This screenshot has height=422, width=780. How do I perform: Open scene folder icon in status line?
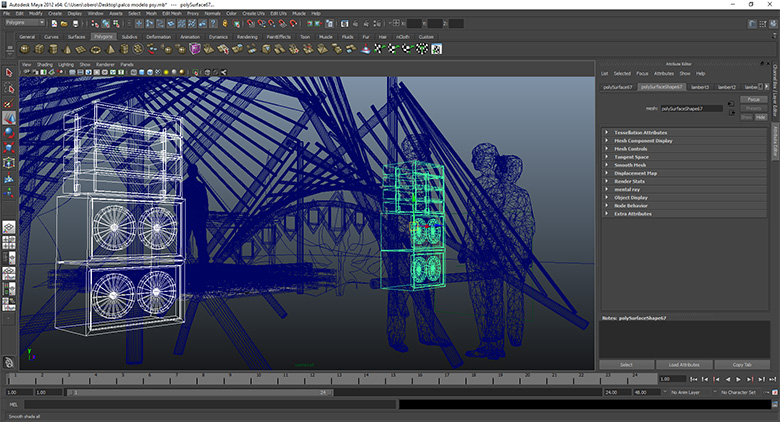[64, 23]
